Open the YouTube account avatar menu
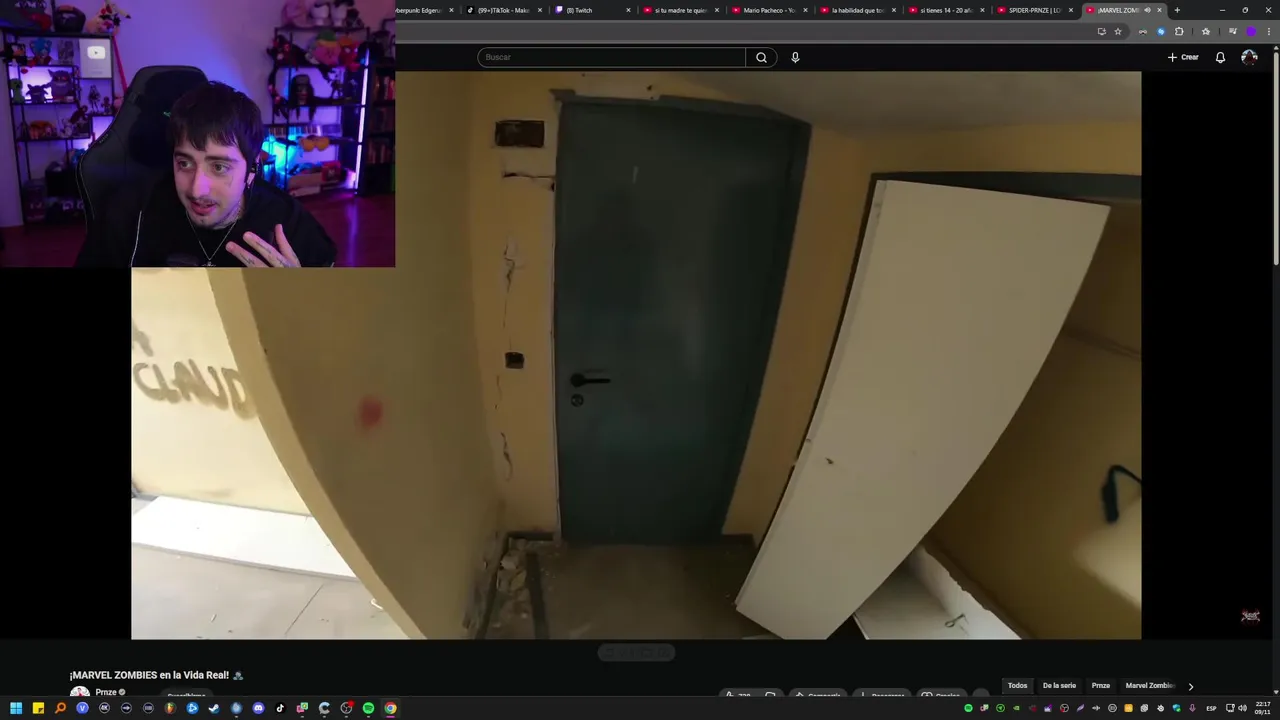 click(x=1249, y=57)
